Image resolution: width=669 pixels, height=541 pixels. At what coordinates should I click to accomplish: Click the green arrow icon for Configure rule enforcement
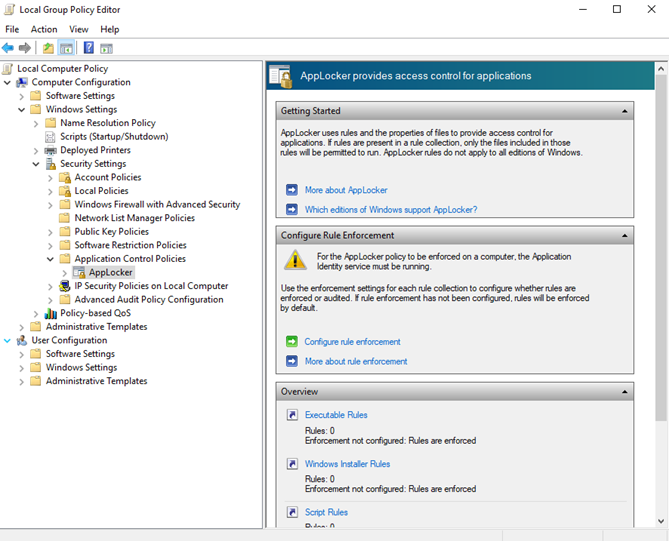pyautogui.click(x=292, y=341)
